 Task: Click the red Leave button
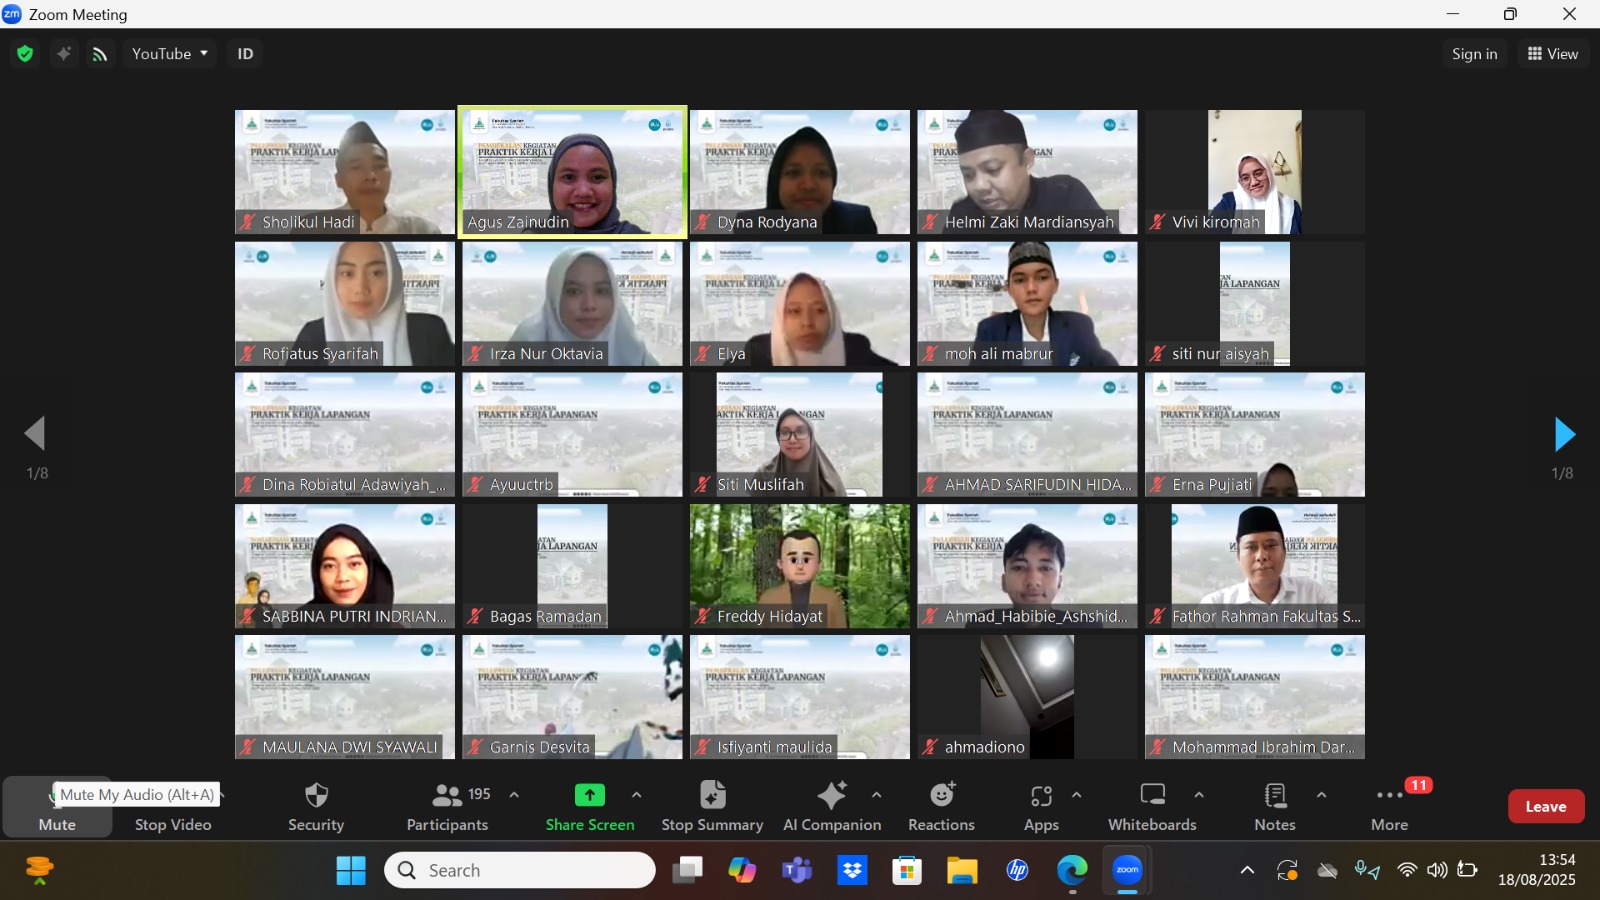coord(1545,807)
